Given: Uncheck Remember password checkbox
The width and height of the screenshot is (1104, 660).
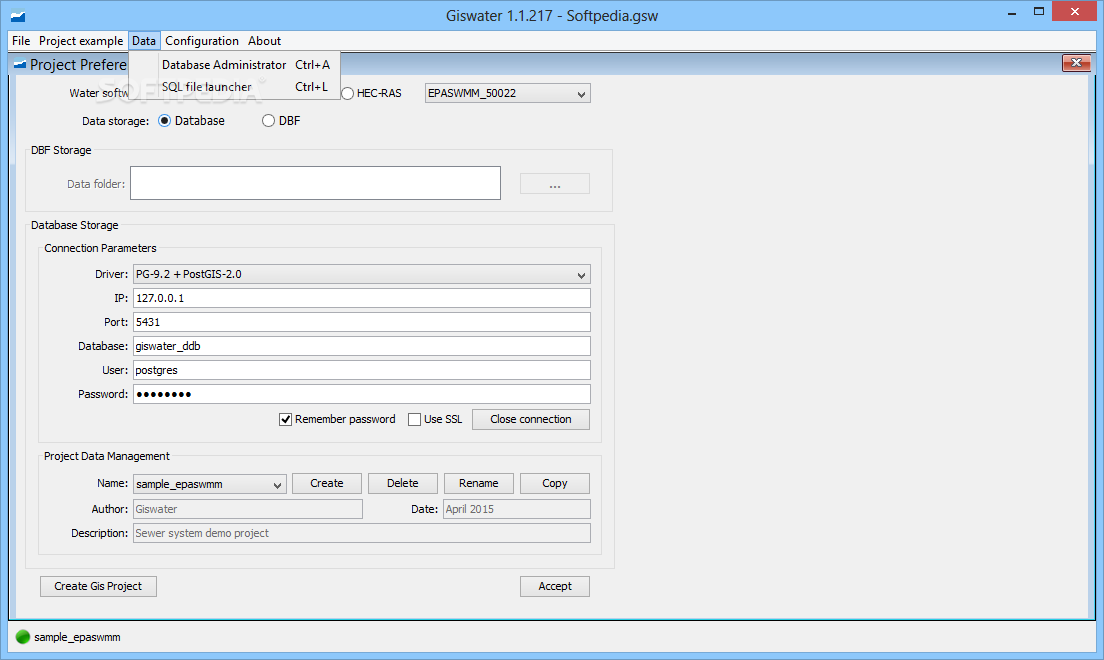Looking at the screenshot, I should pyautogui.click(x=285, y=419).
